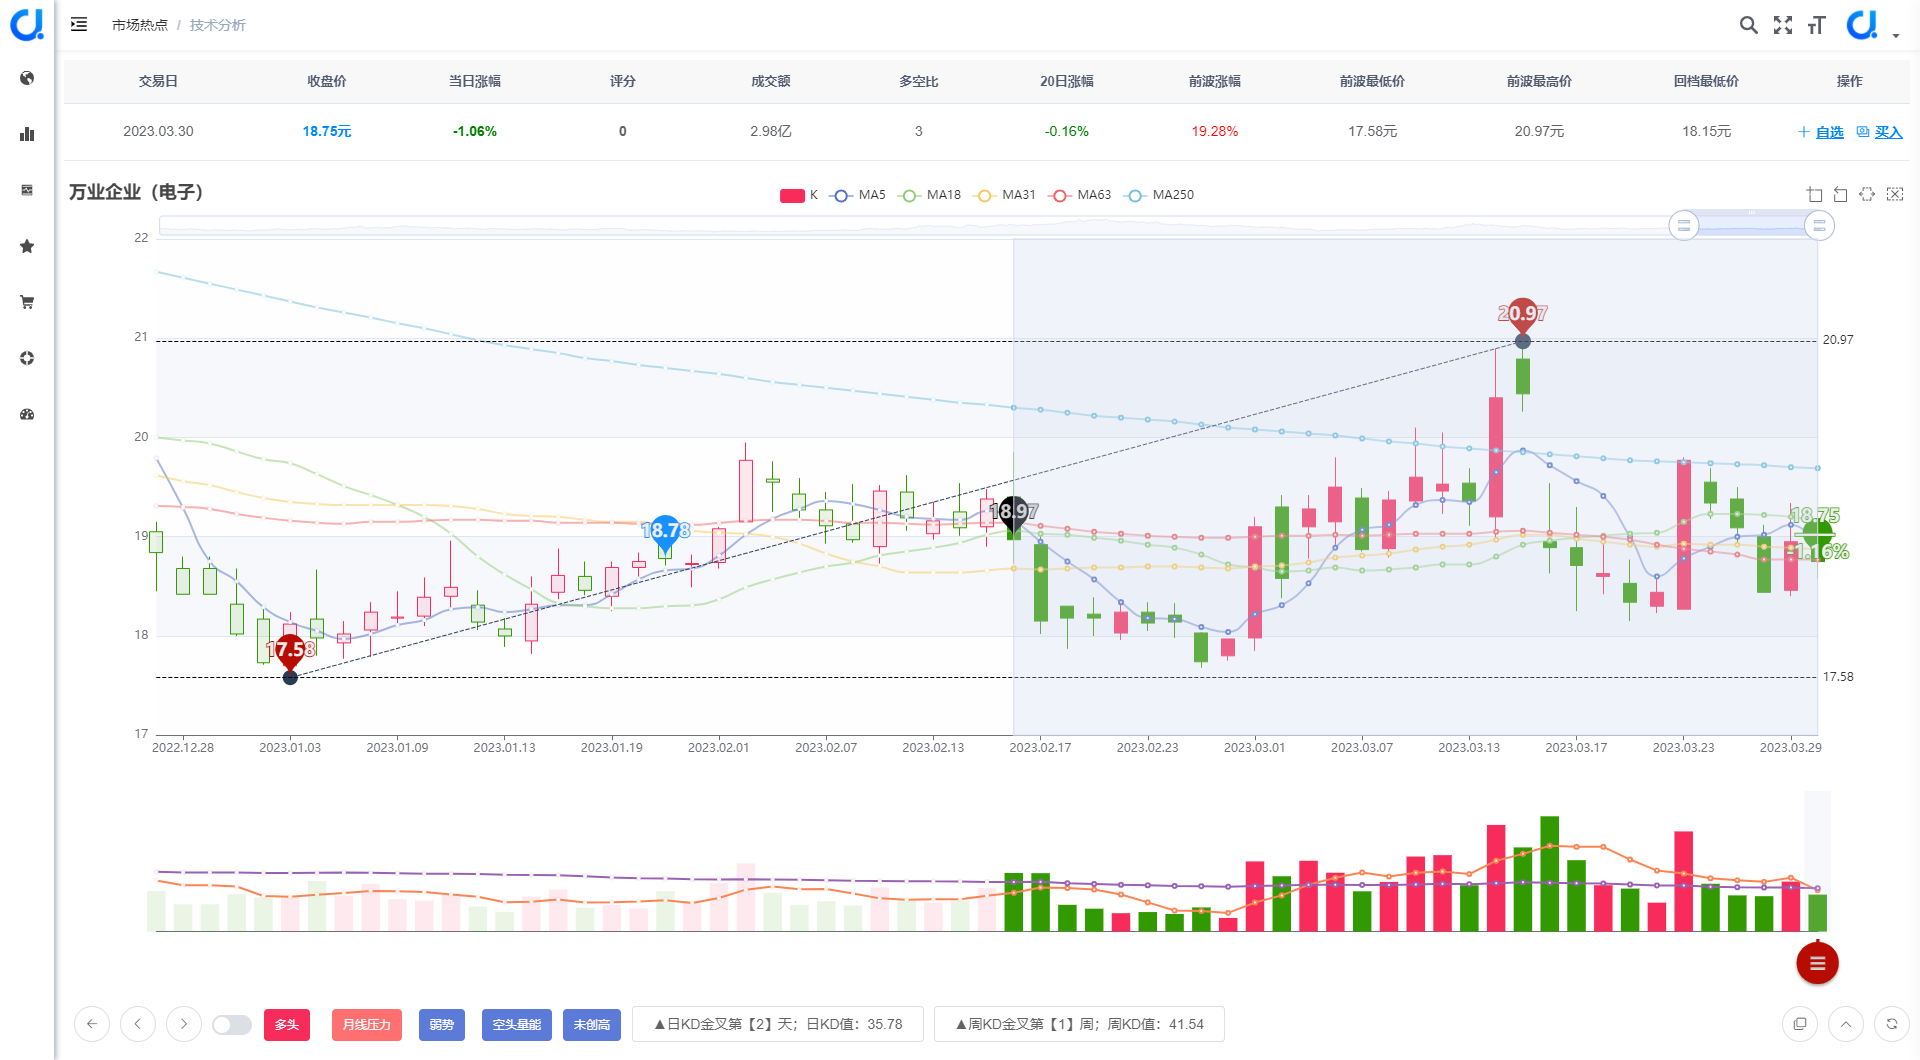Toggle fullscreen with the expand icon

tap(1783, 25)
